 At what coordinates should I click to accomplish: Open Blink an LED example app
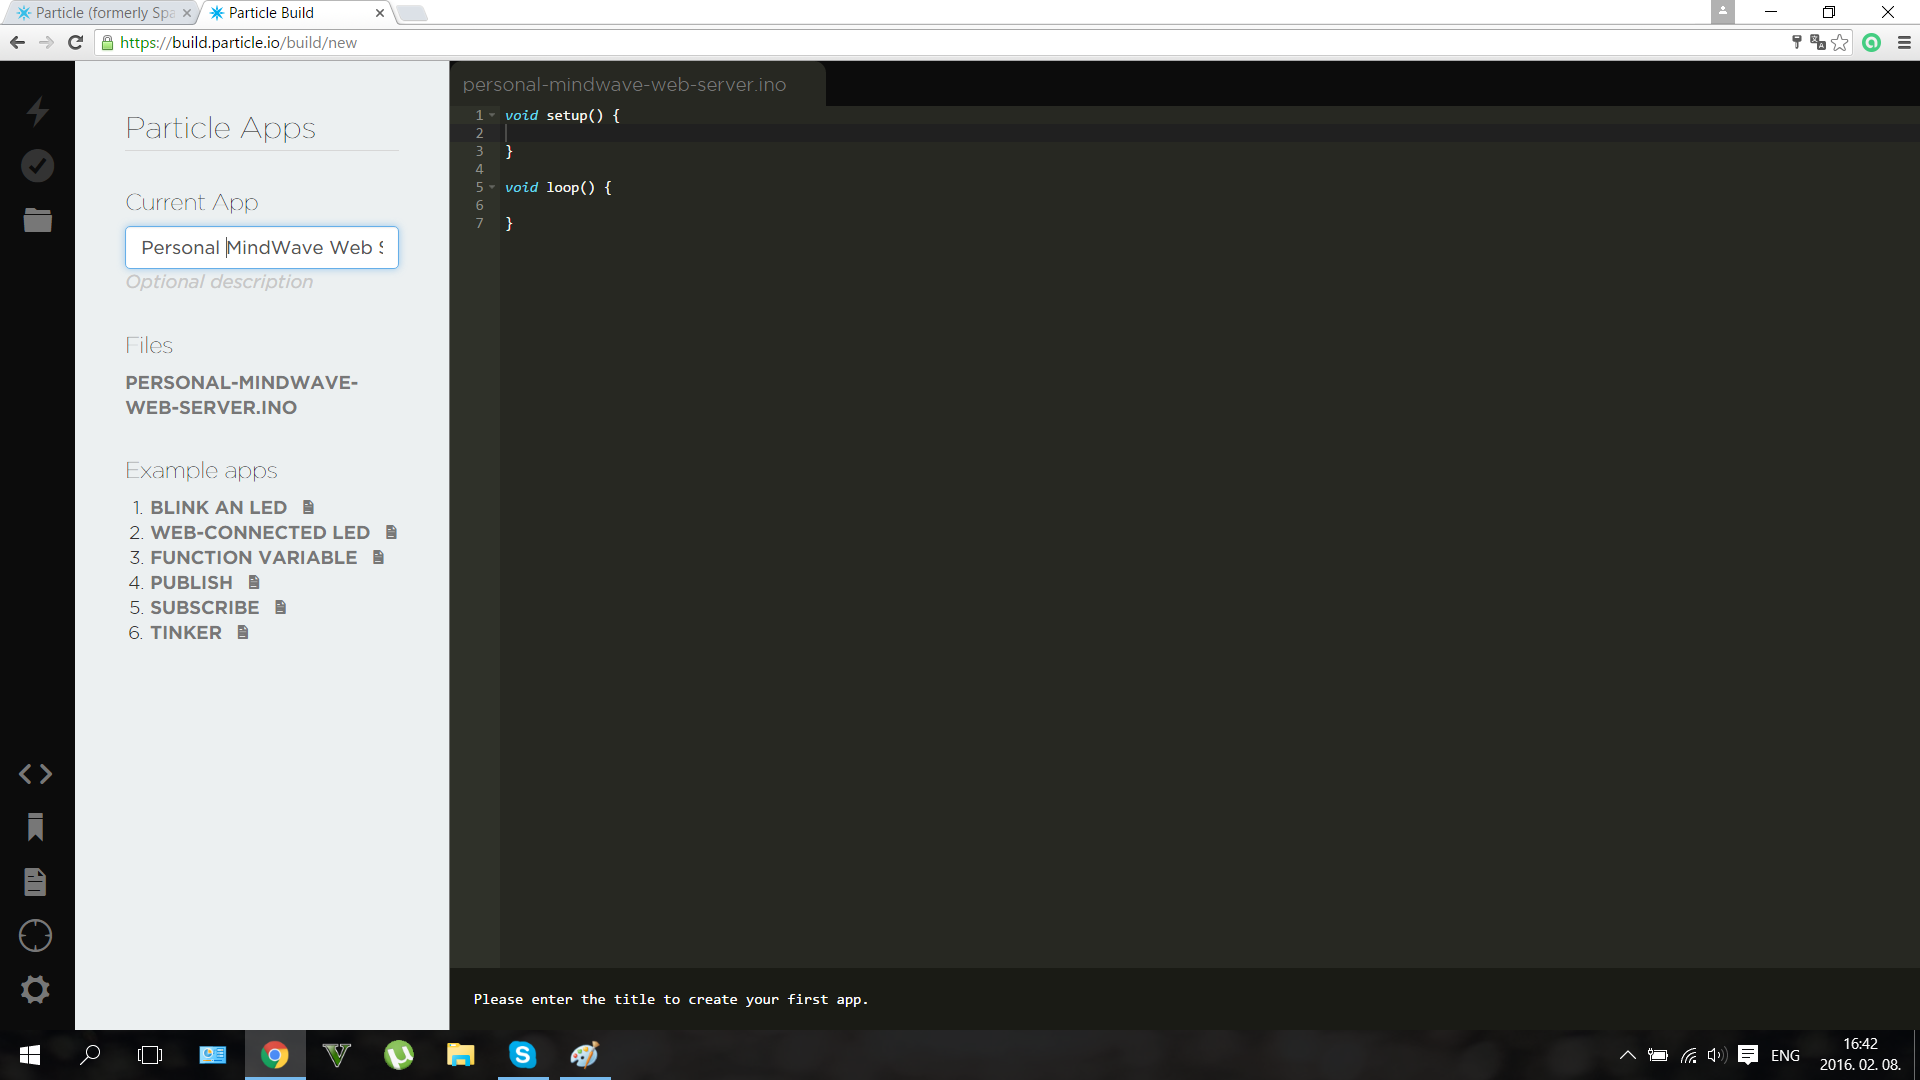218,508
